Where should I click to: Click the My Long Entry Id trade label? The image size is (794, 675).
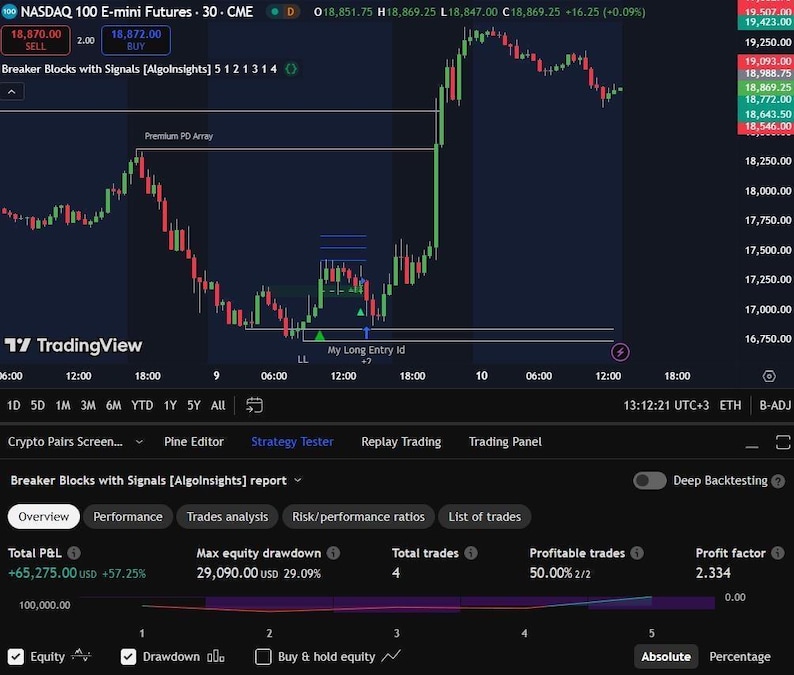(366, 349)
